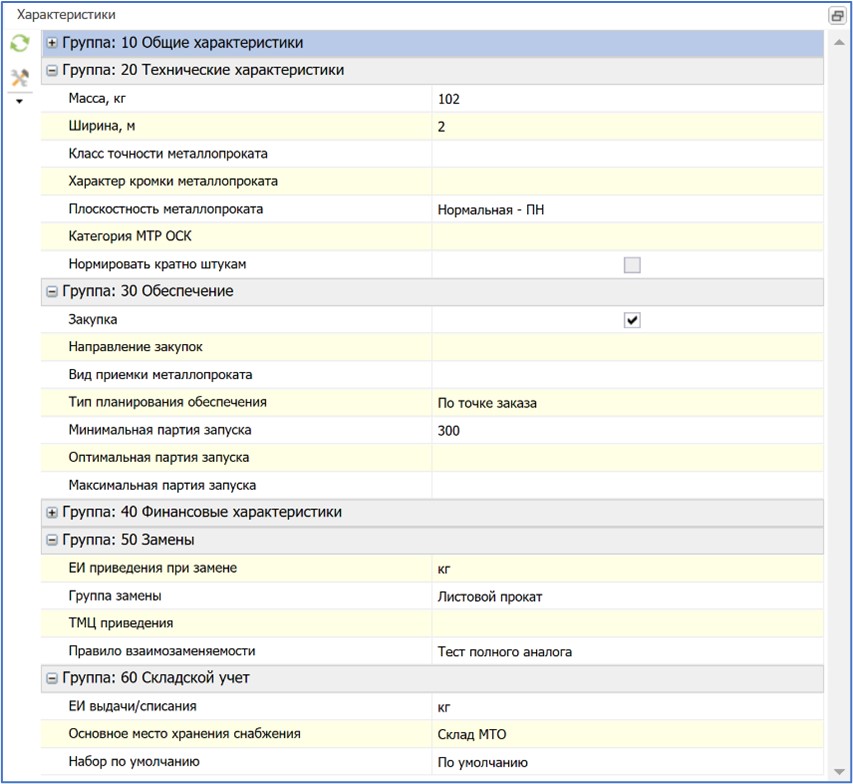Open the small arrow under tools icon
Image resolution: width=853 pixels, height=784 pixels.
click(x=18, y=100)
